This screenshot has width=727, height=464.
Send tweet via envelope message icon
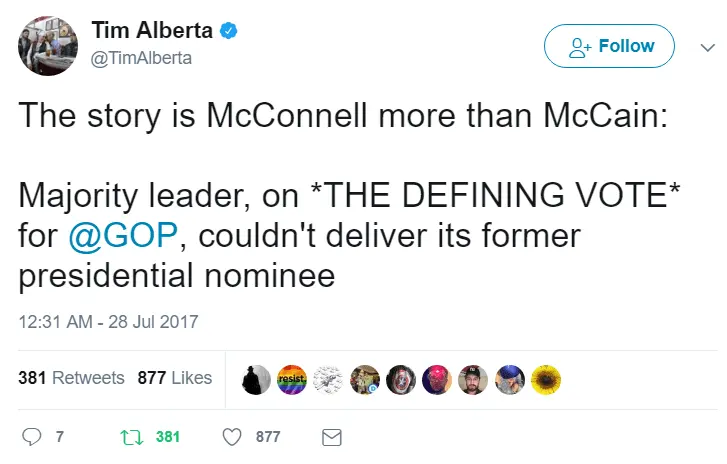click(331, 437)
